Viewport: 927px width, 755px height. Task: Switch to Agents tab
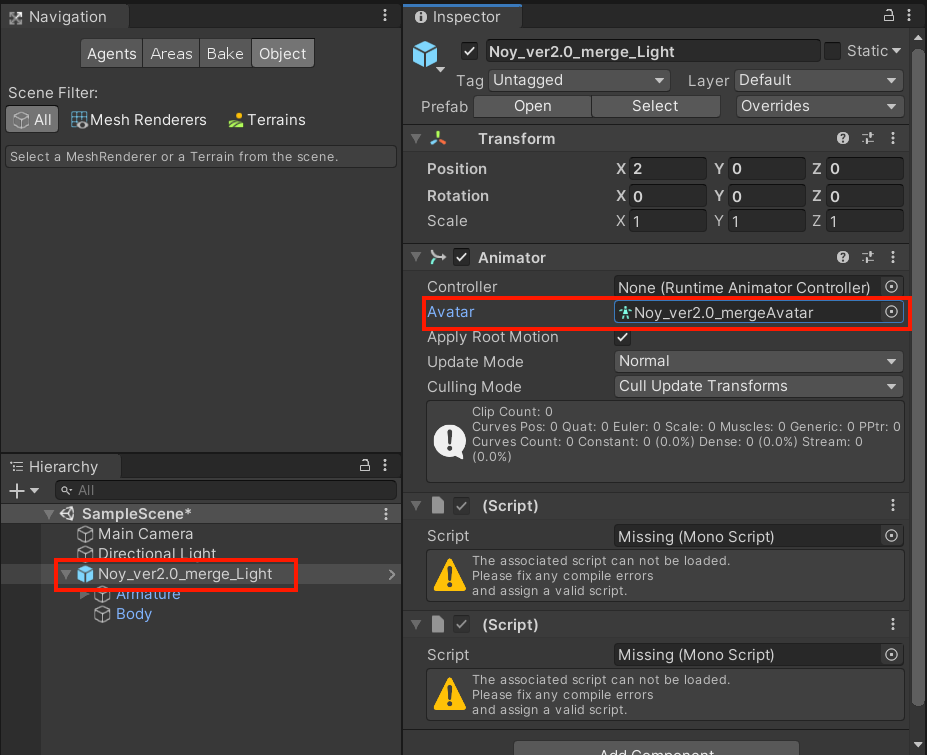coord(112,53)
